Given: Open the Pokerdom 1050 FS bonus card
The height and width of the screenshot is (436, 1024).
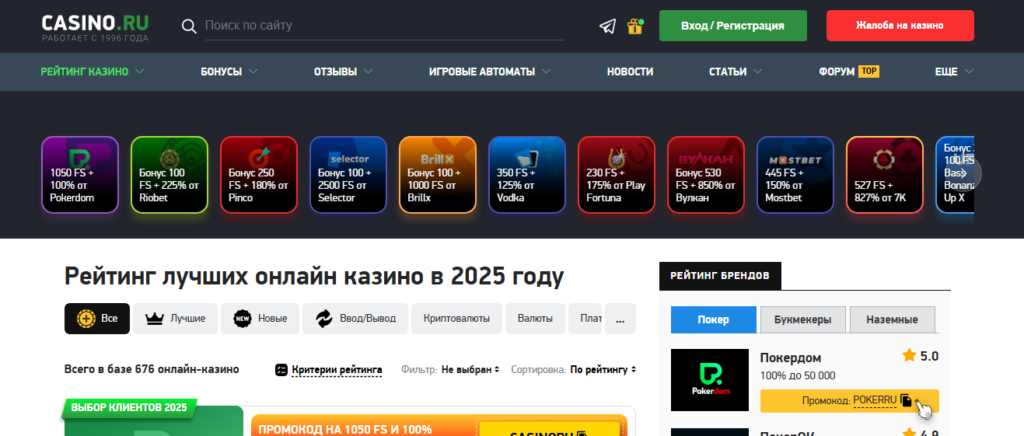Looking at the screenshot, I should click(80, 175).
